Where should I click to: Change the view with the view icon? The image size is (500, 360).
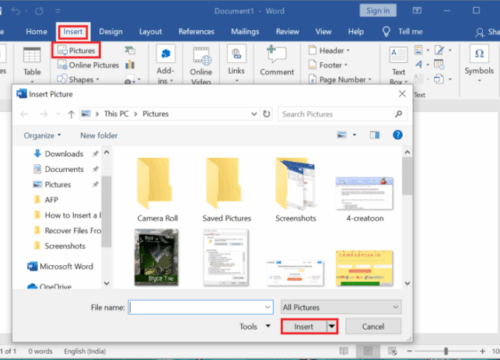coord(342,135)
